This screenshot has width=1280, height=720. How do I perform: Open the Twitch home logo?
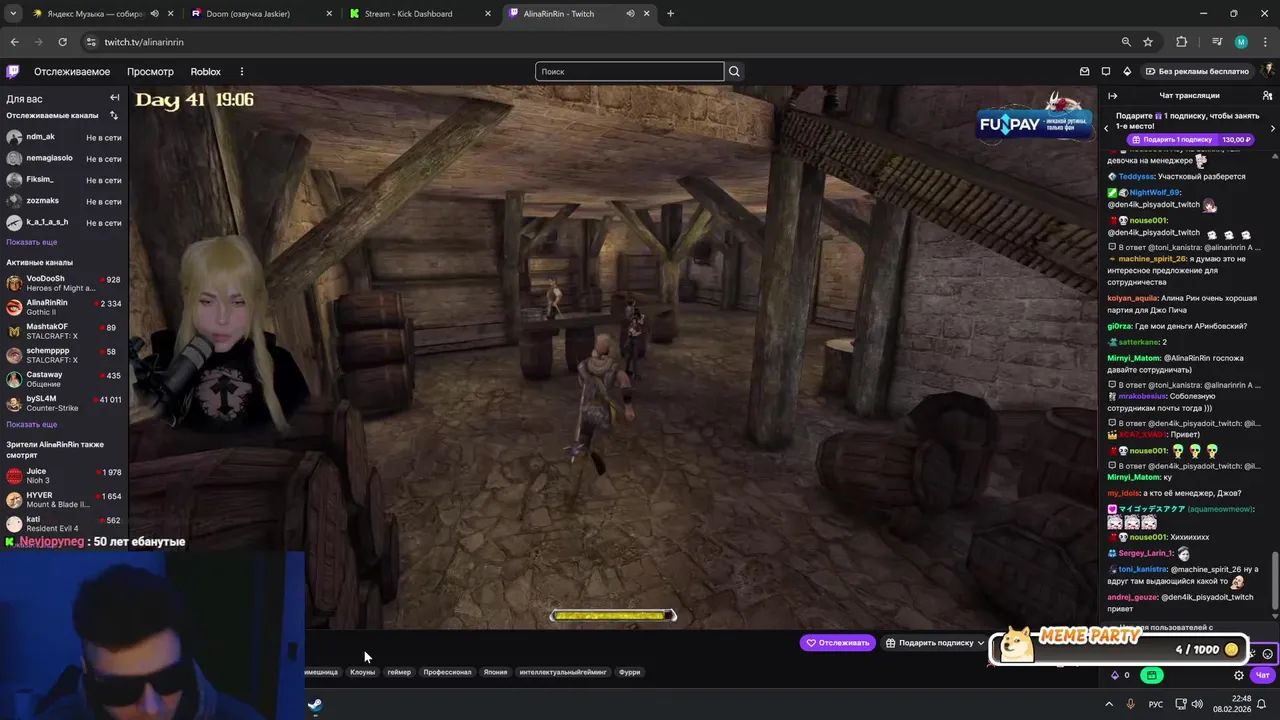pyautogui.click(x=13, y=71)
